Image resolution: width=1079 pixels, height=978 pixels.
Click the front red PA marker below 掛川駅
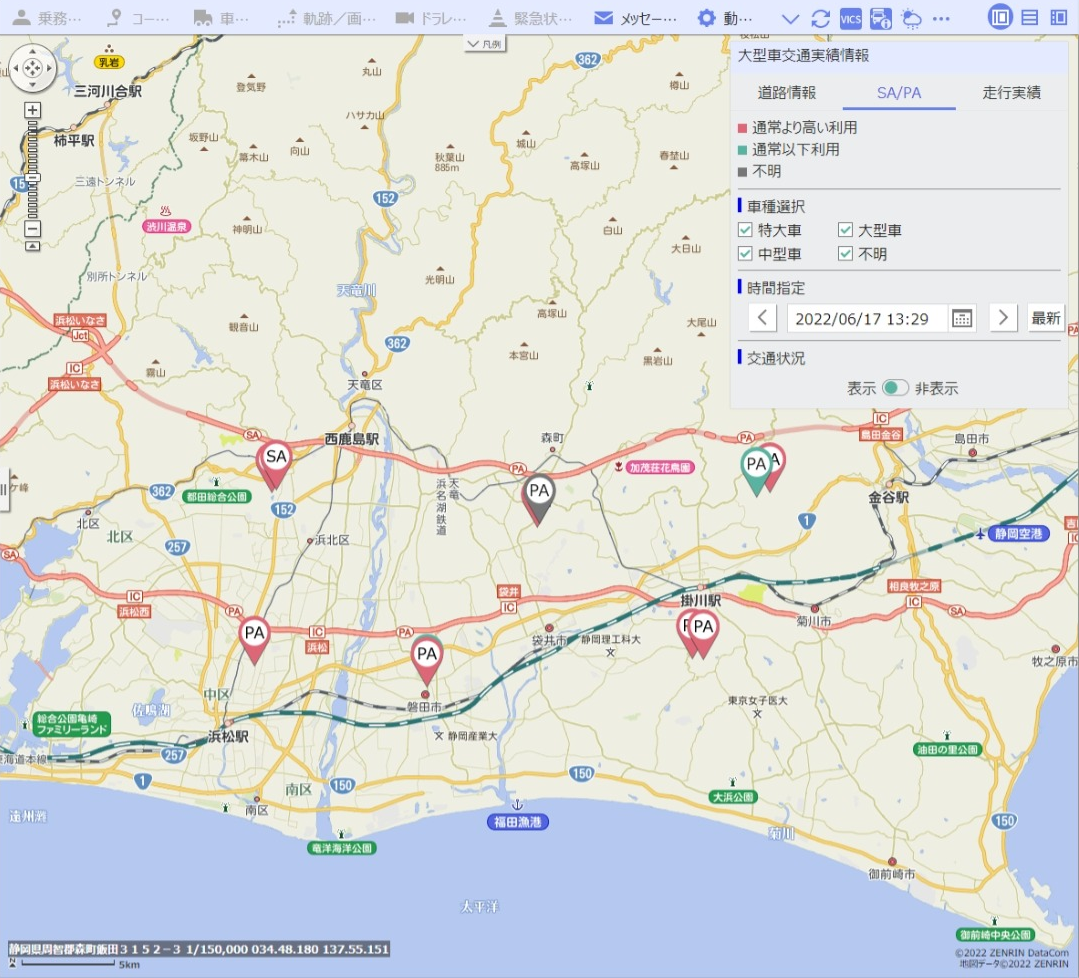pos(703,628)
